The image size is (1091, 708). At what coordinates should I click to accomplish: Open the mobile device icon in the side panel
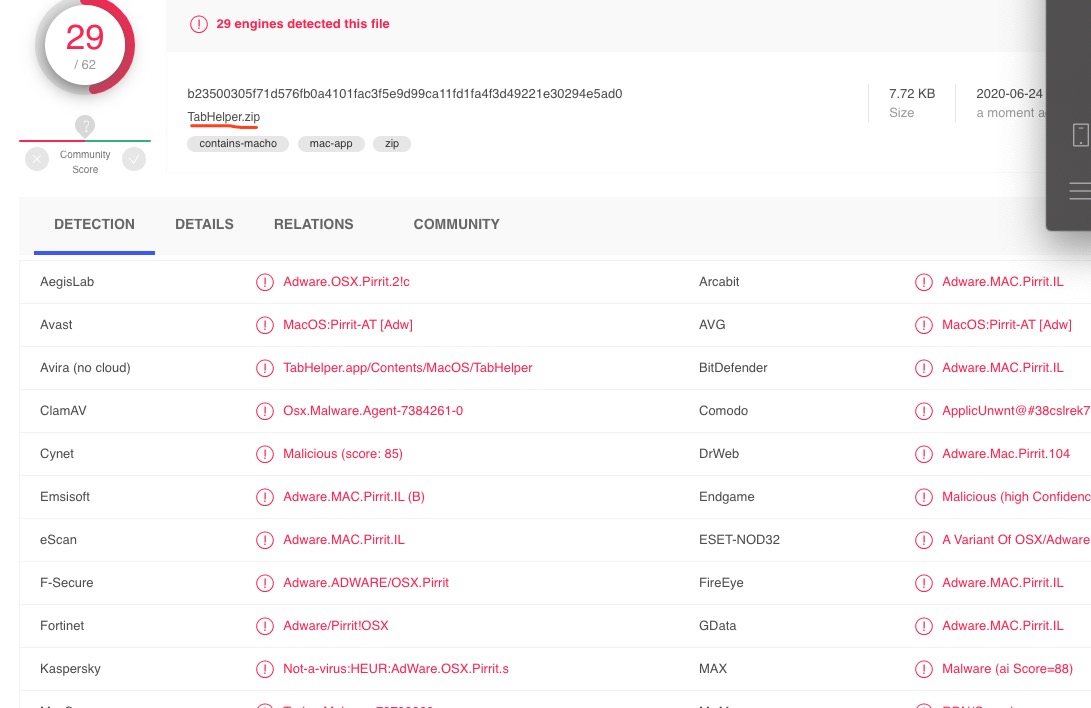tap(1080, 134)
